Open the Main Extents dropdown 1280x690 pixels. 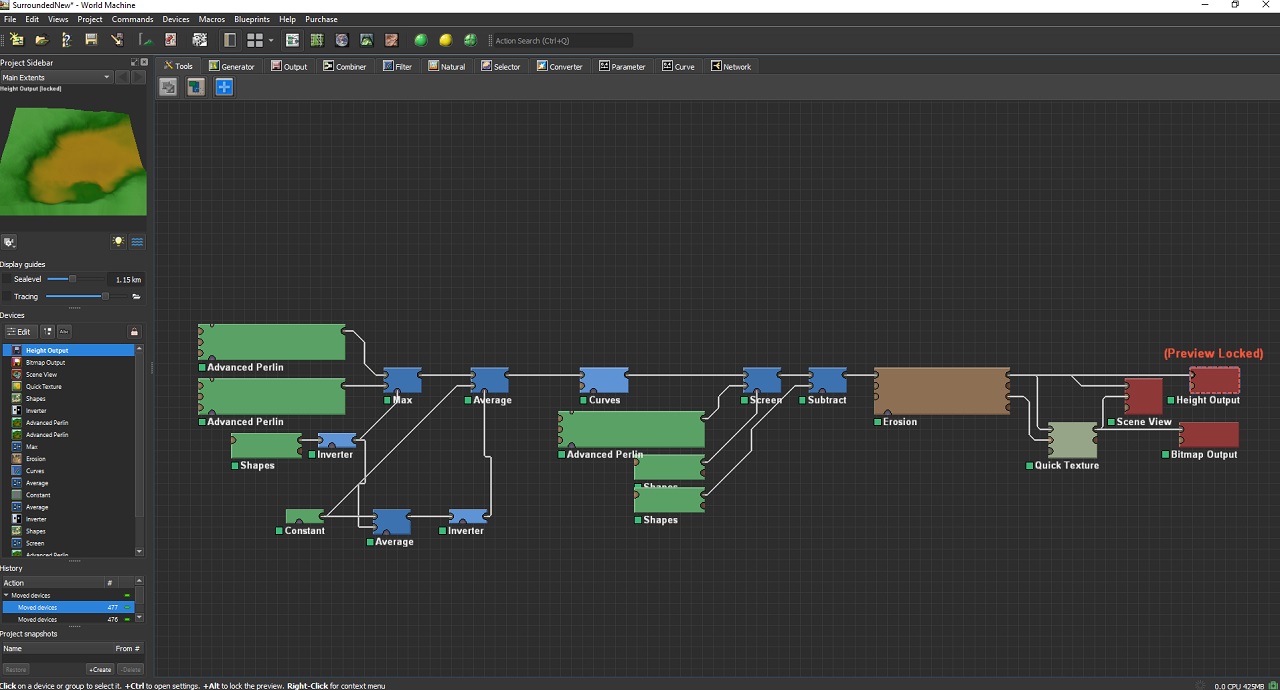[56, 77]
